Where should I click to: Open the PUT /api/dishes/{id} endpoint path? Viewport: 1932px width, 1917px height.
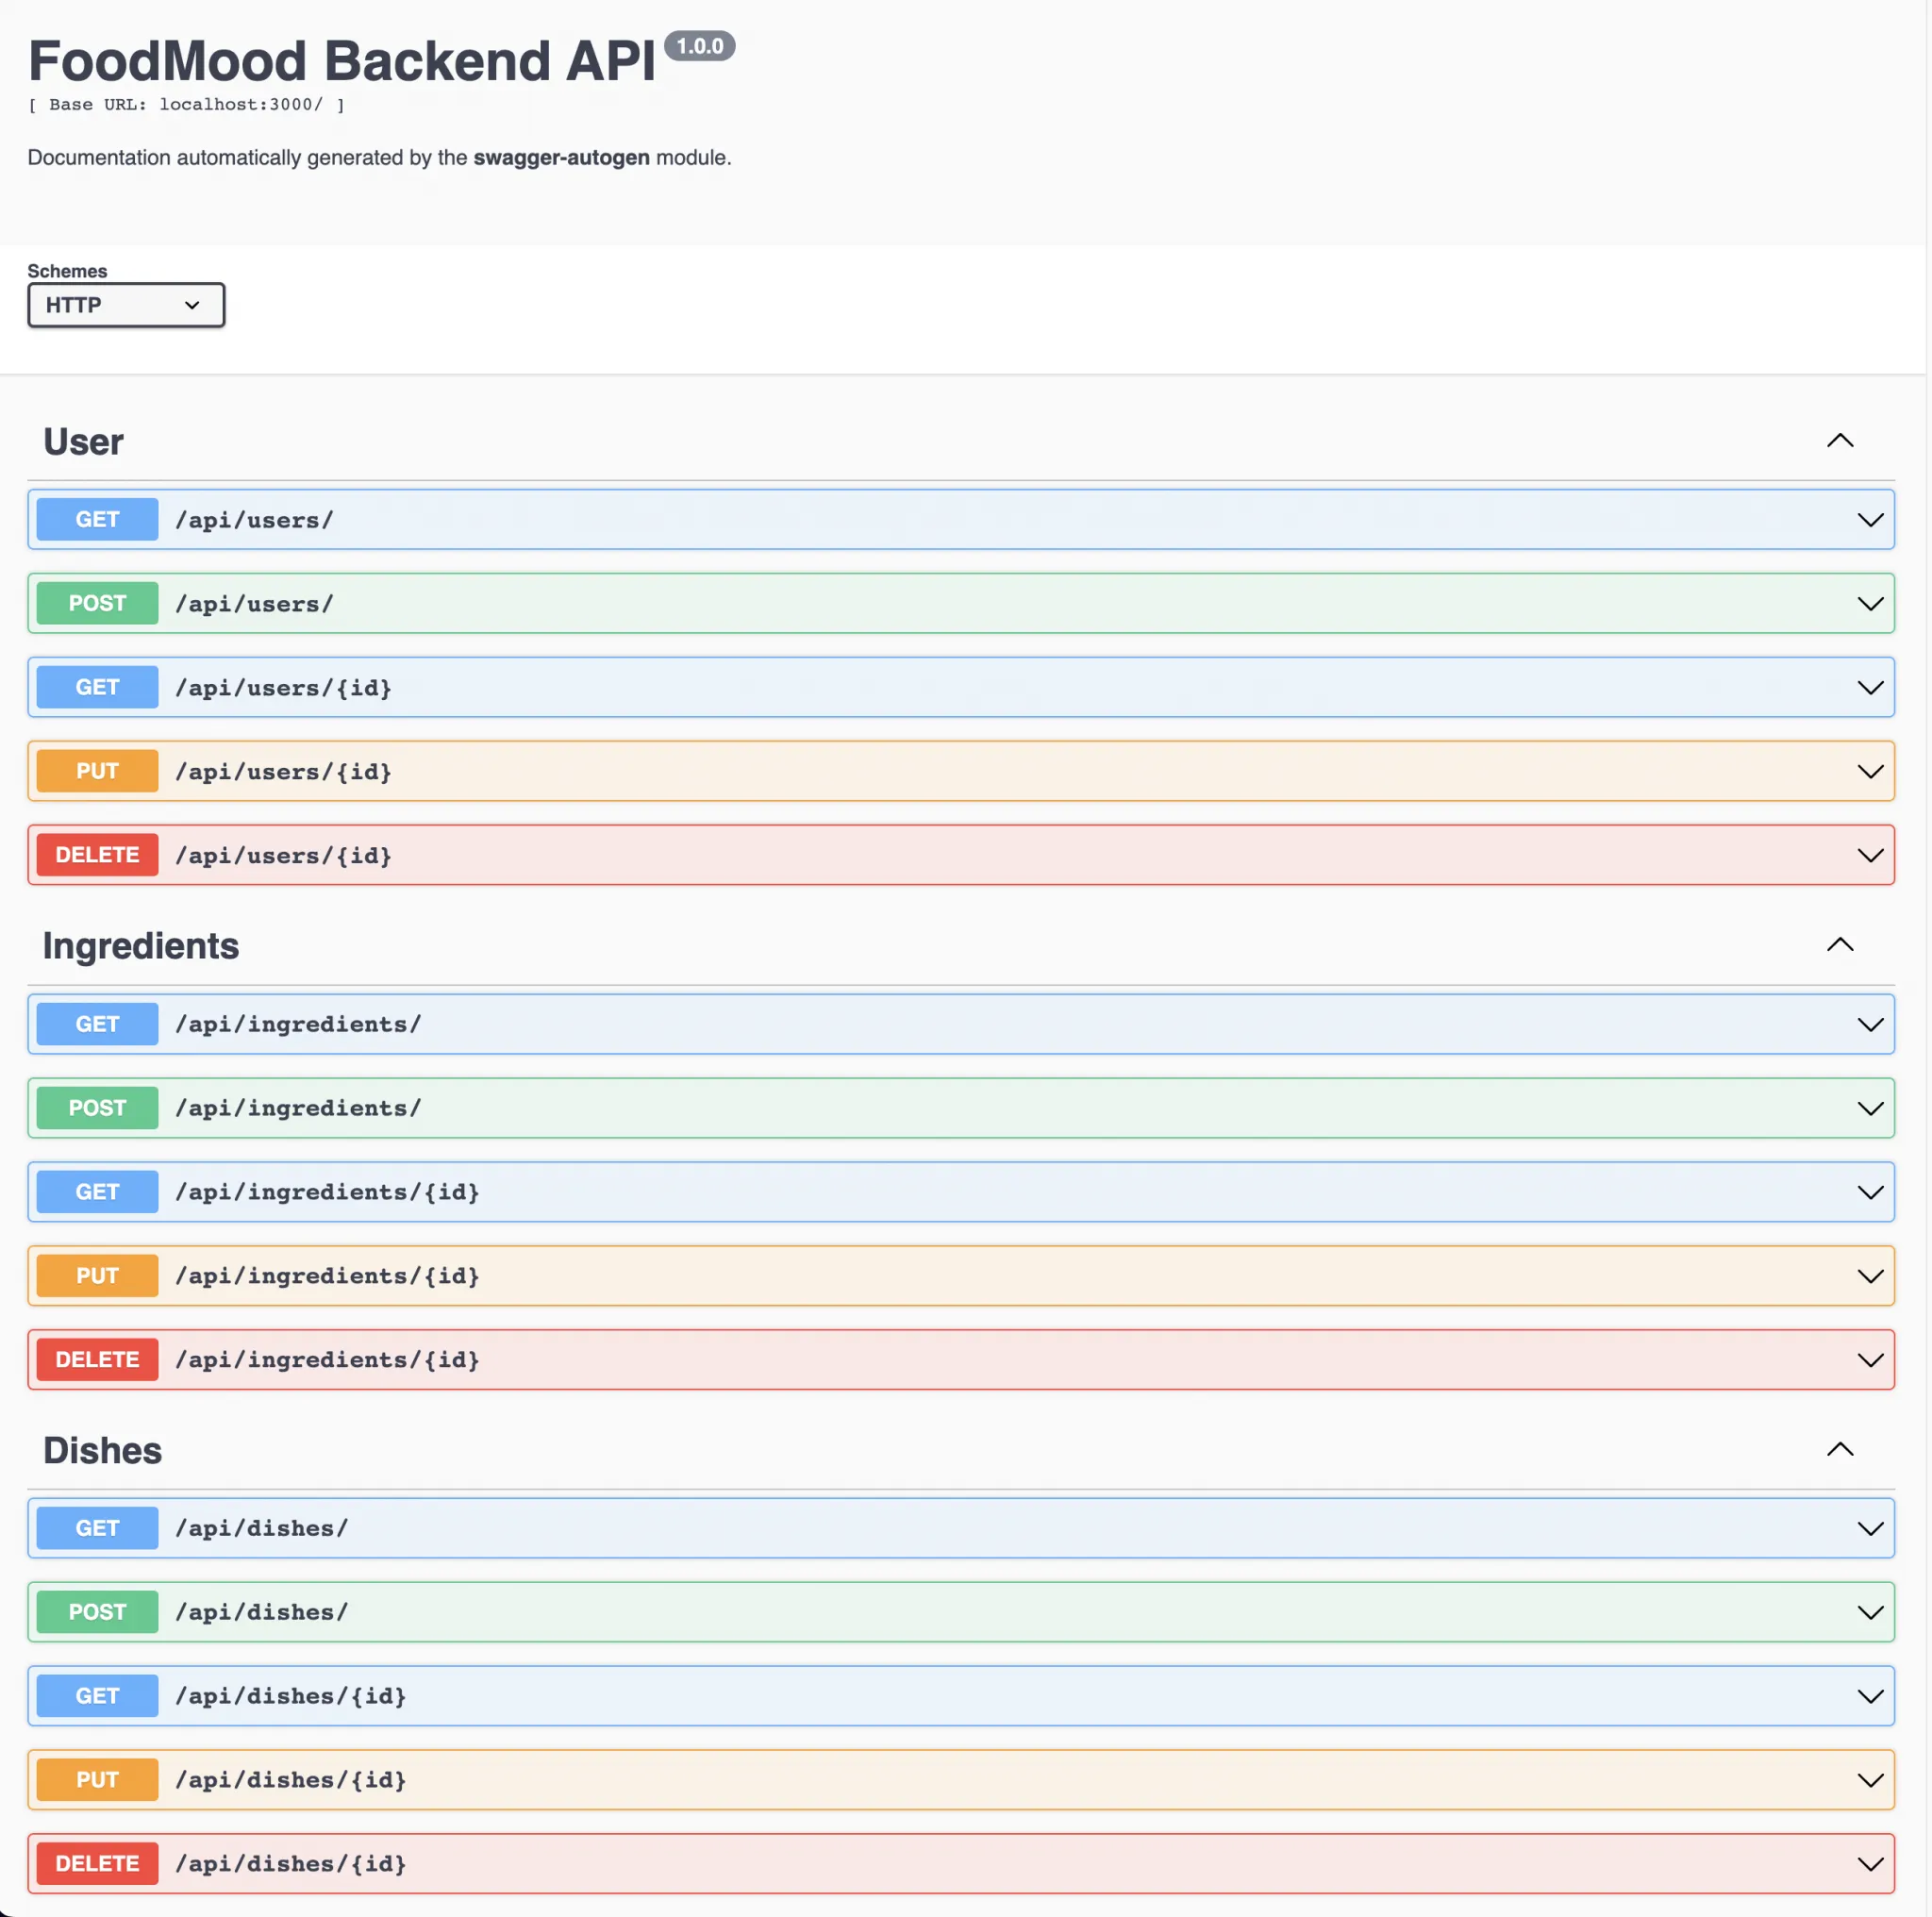pos(290,1780)
